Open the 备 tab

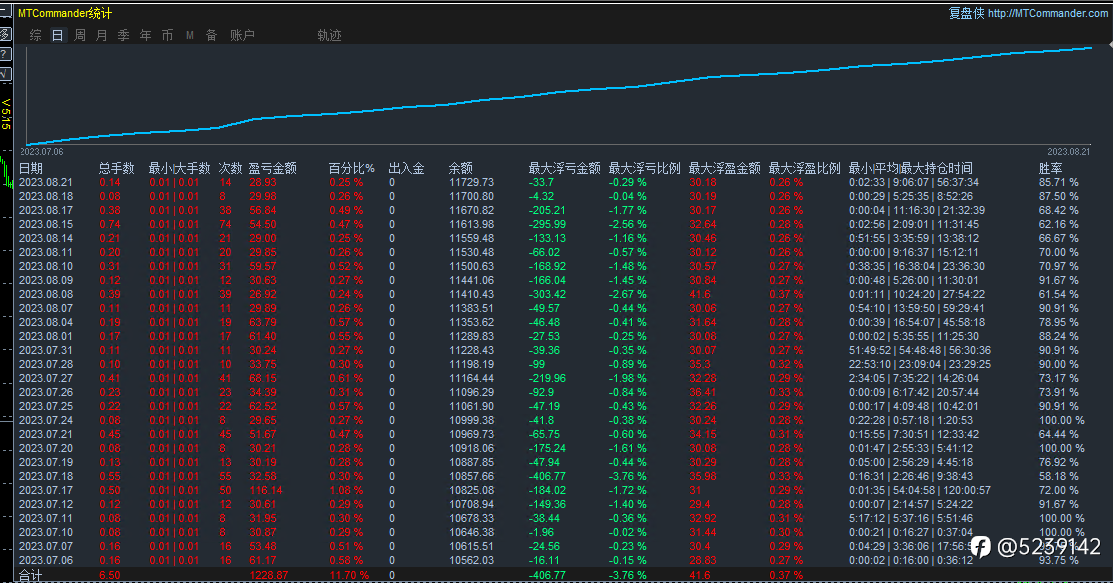coord(212,35)
